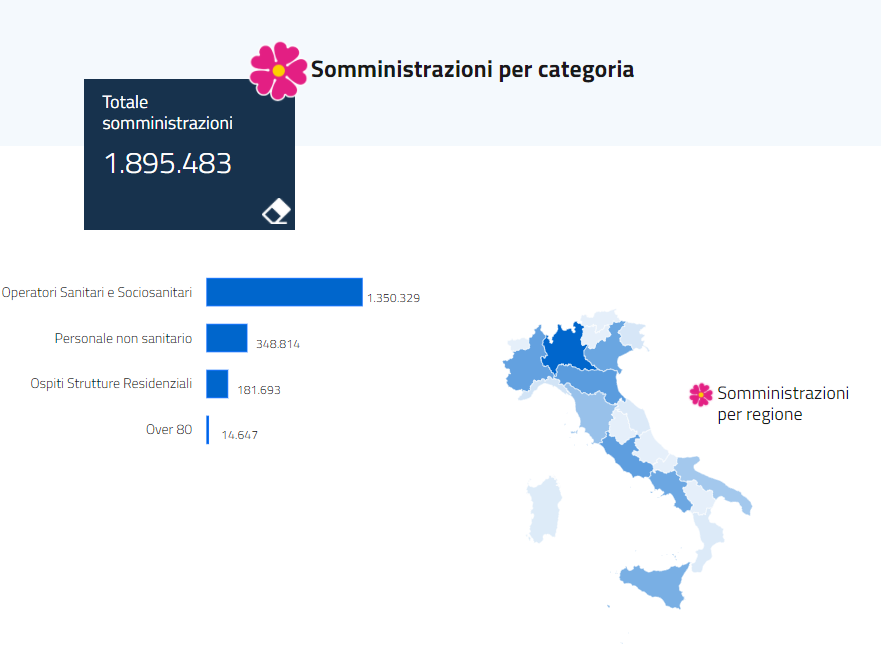This screenshot has width=881, height=658.
Task: Click the Operatori Sanitari e Sociosanitari label
Action: click(97, 293)
